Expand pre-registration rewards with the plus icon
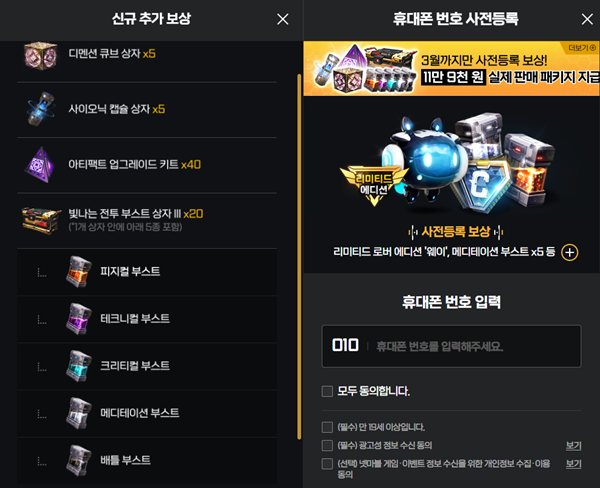 pos(569,252)
